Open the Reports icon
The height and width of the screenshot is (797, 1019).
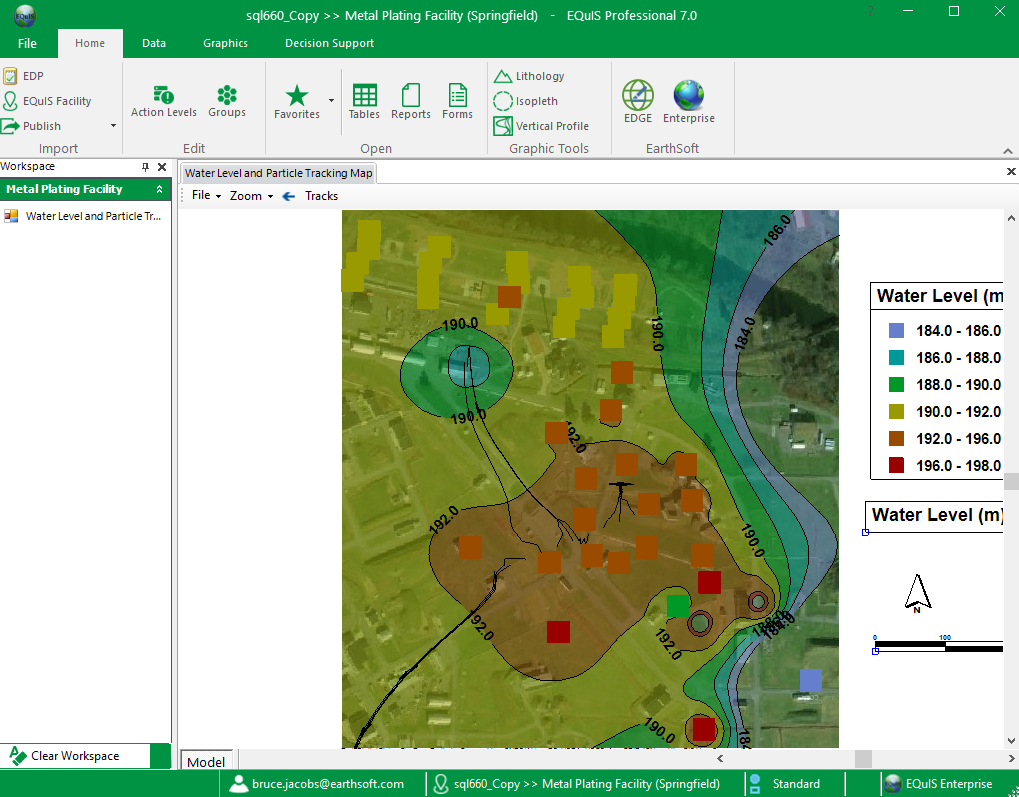click(410, 100)
